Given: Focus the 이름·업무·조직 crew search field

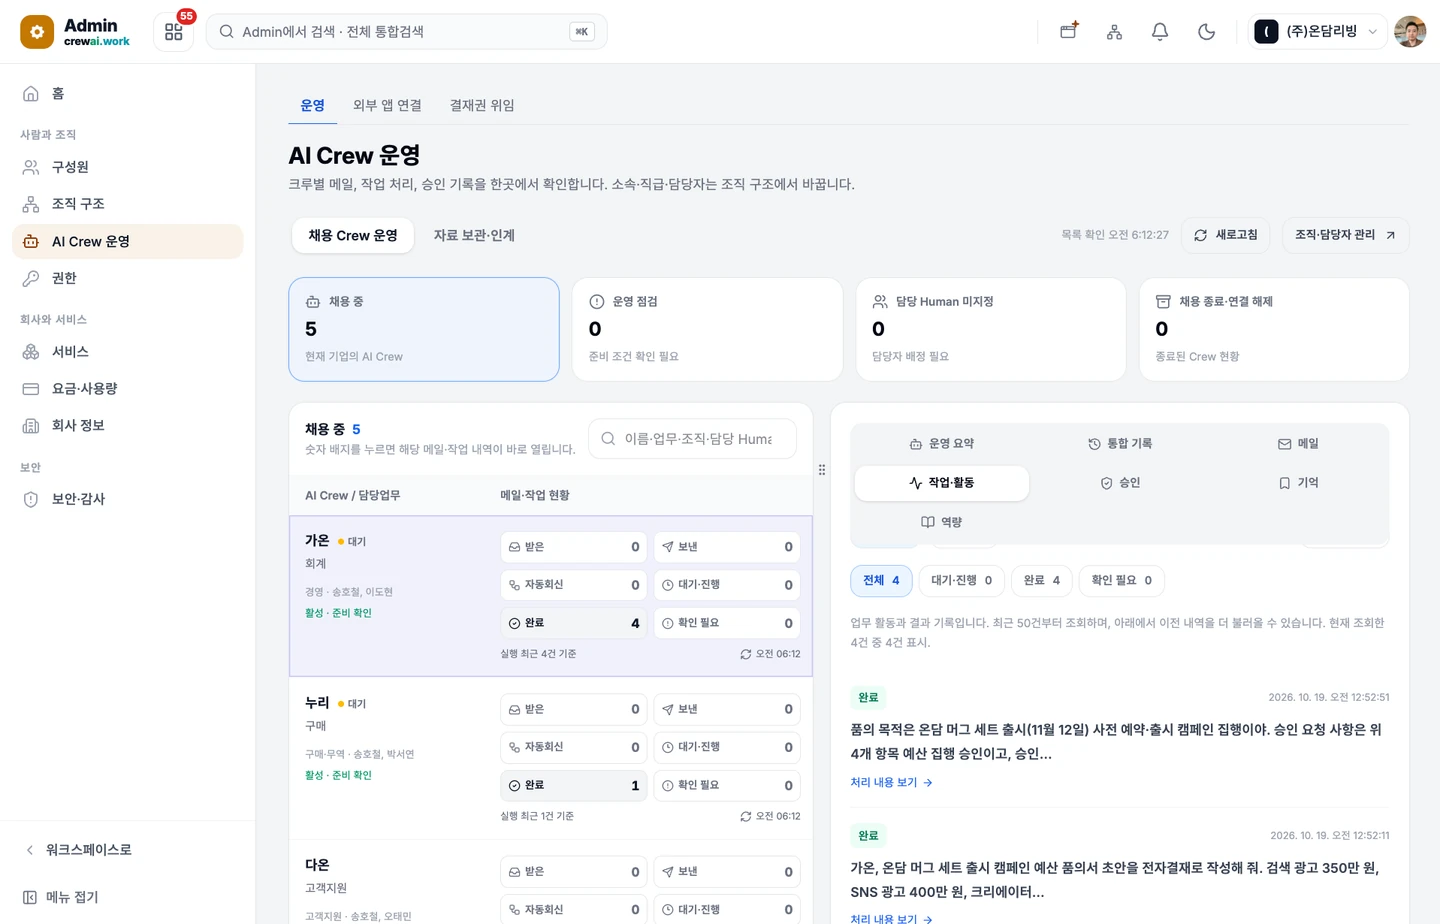Looking at the screenshot, I should click(x=692, y=439).
